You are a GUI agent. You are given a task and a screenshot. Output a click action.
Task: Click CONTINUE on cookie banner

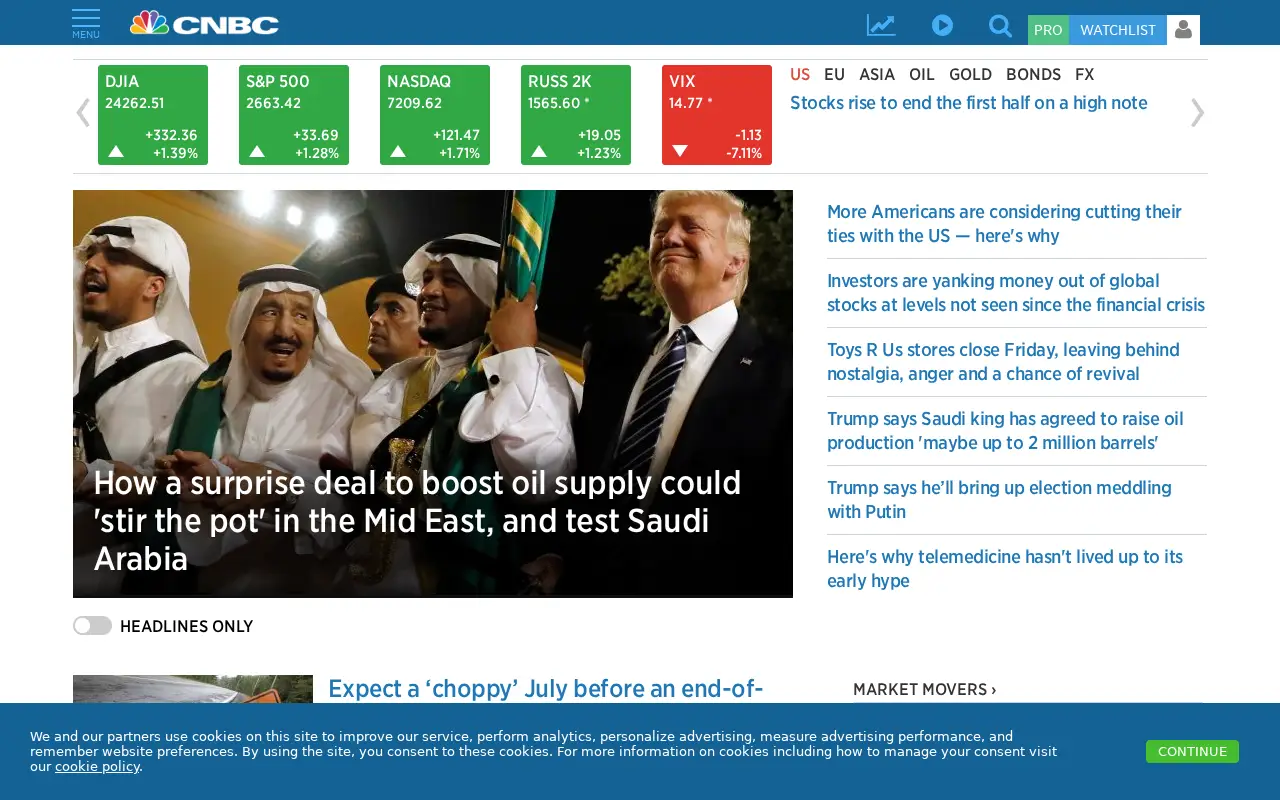tap(1192, 751)
